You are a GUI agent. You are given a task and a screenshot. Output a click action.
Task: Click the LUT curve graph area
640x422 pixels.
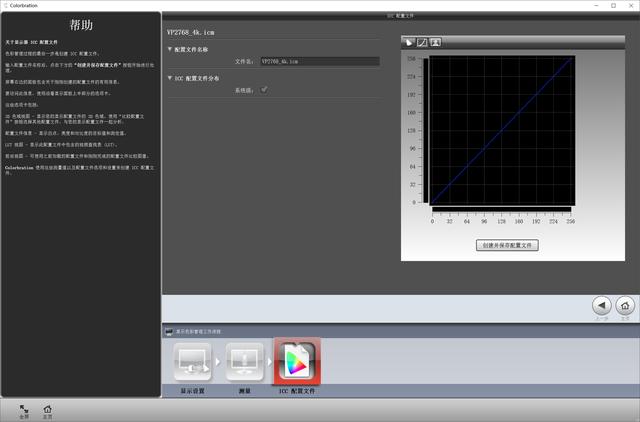[x=502, y=130]
